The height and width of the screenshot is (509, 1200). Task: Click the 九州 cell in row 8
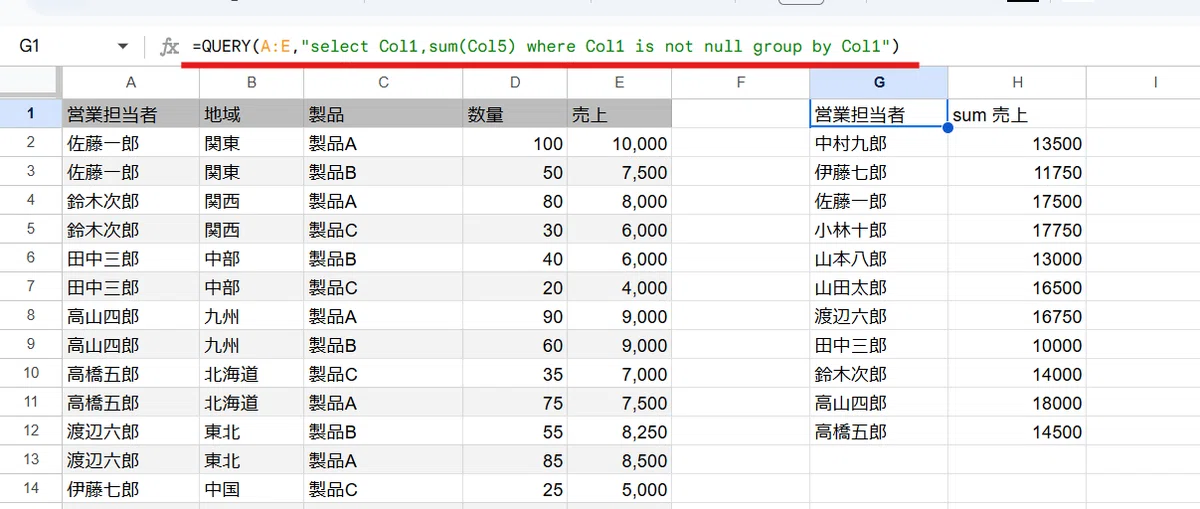(x=251, y=316)
